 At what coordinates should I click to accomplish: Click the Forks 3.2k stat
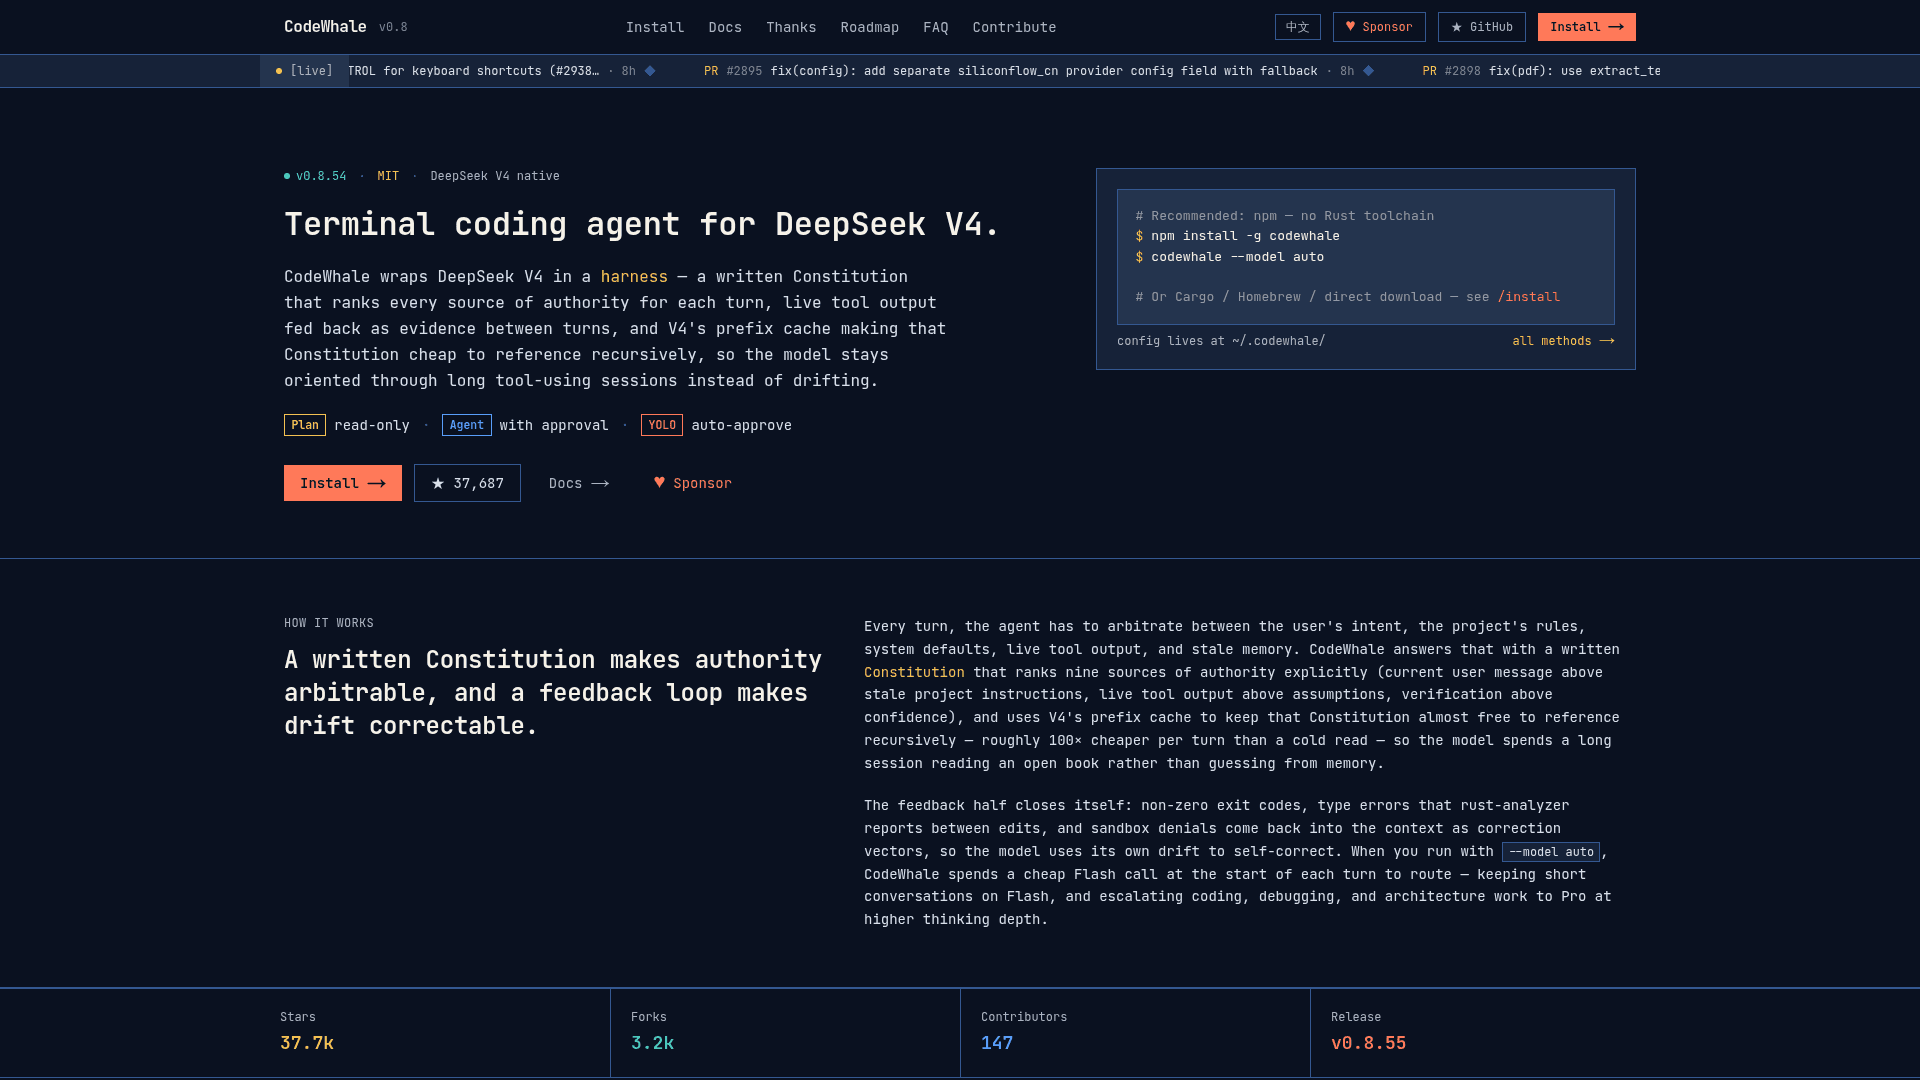pos(653,1032)
